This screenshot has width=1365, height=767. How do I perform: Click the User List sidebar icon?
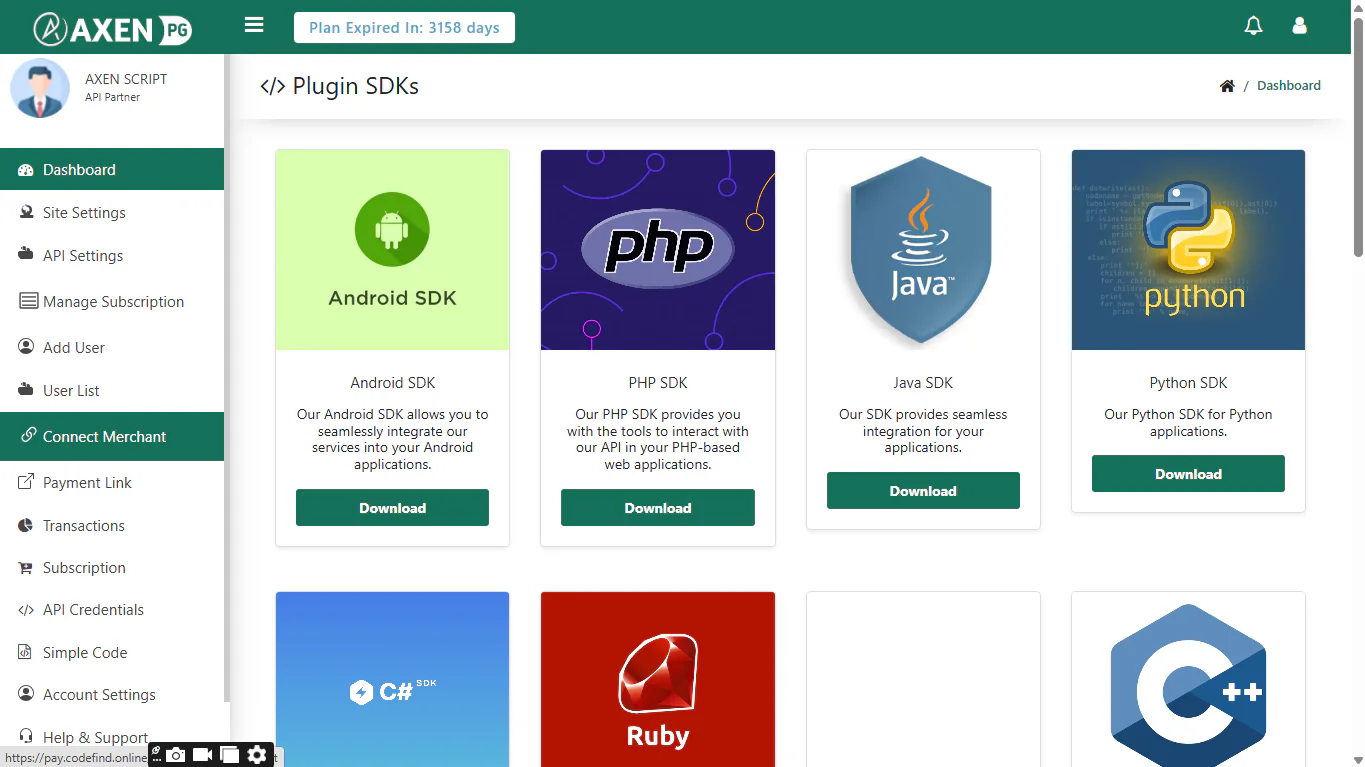coord(26,390)
